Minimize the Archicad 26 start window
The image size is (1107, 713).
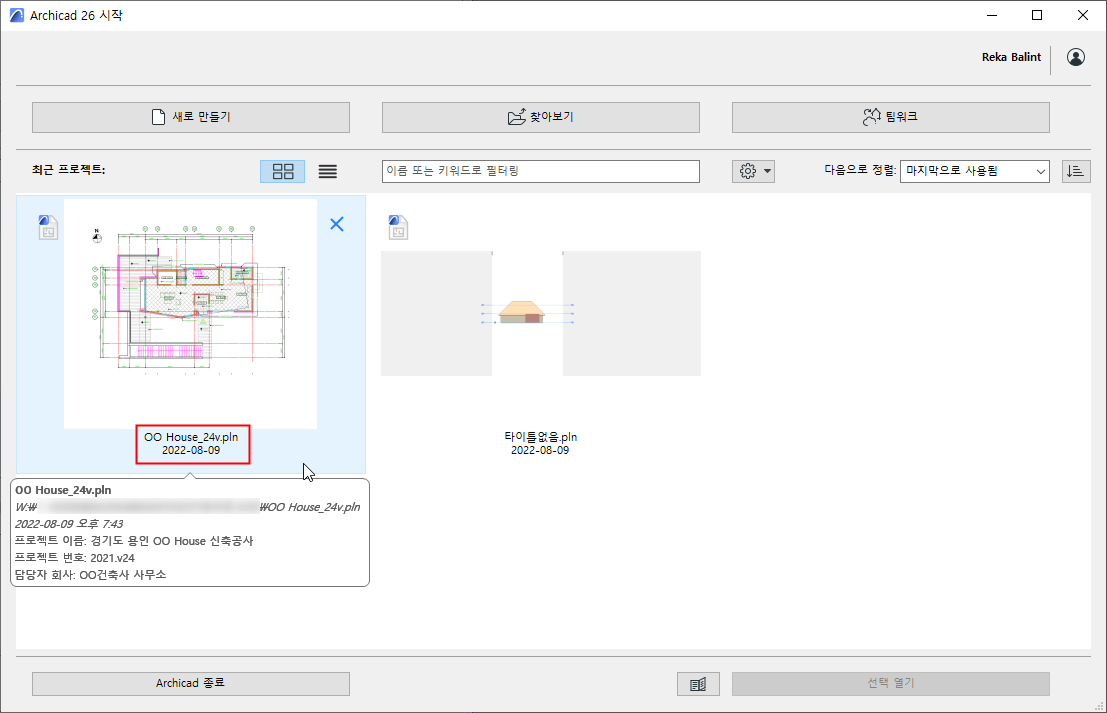coord(992,15)
